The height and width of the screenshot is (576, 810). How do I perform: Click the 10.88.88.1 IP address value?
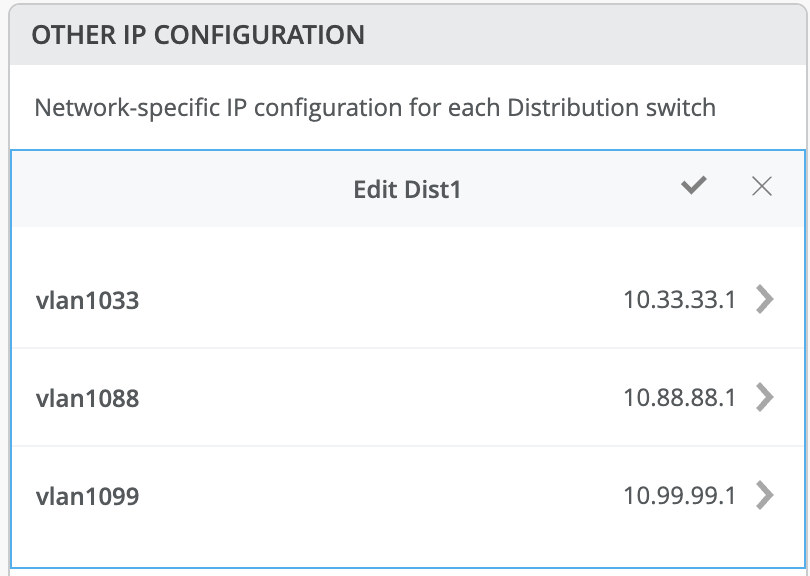coord(679,397)
